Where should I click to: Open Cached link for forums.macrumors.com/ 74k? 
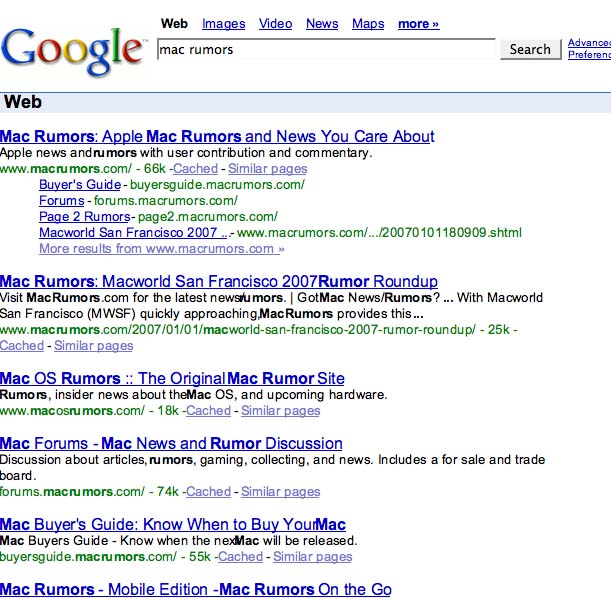pos(208,492)
